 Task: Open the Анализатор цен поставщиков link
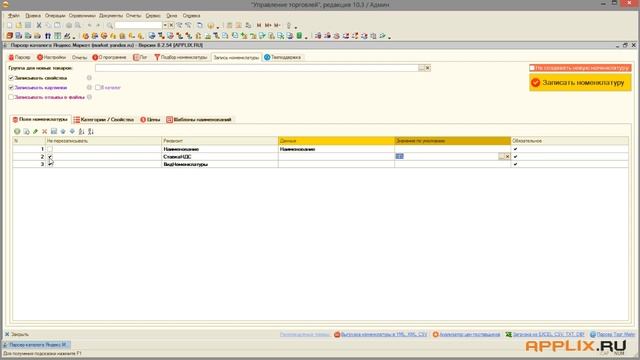[466, 334]
